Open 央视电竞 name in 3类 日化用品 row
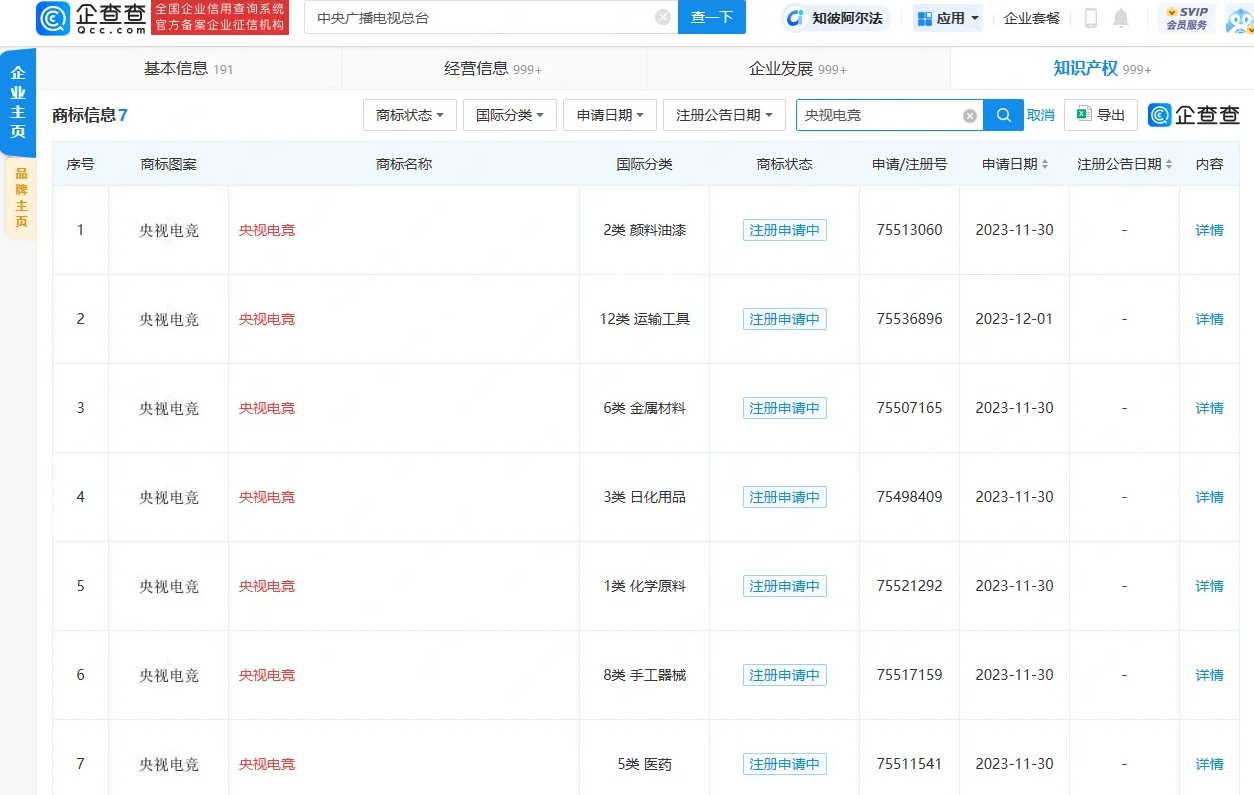The width and height of the screenshot is (1254, 795). tap(267, 497)
